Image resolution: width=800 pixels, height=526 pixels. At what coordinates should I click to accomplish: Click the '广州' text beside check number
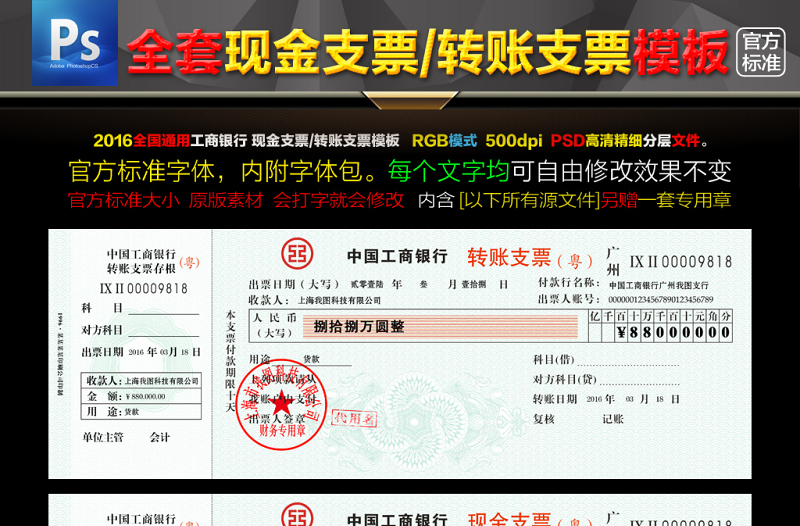(x=613, y=261)
